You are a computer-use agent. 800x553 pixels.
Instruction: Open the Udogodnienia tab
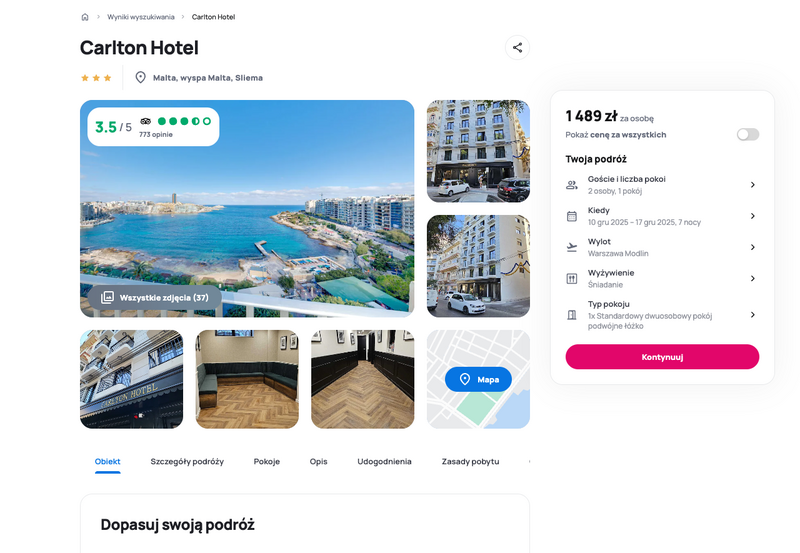click(x=384, y=461)
